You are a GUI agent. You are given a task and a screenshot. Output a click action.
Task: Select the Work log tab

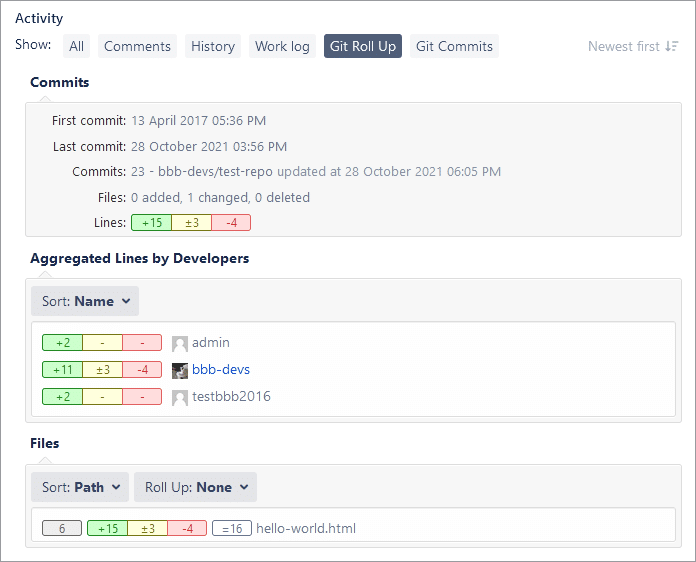point(283,46)
